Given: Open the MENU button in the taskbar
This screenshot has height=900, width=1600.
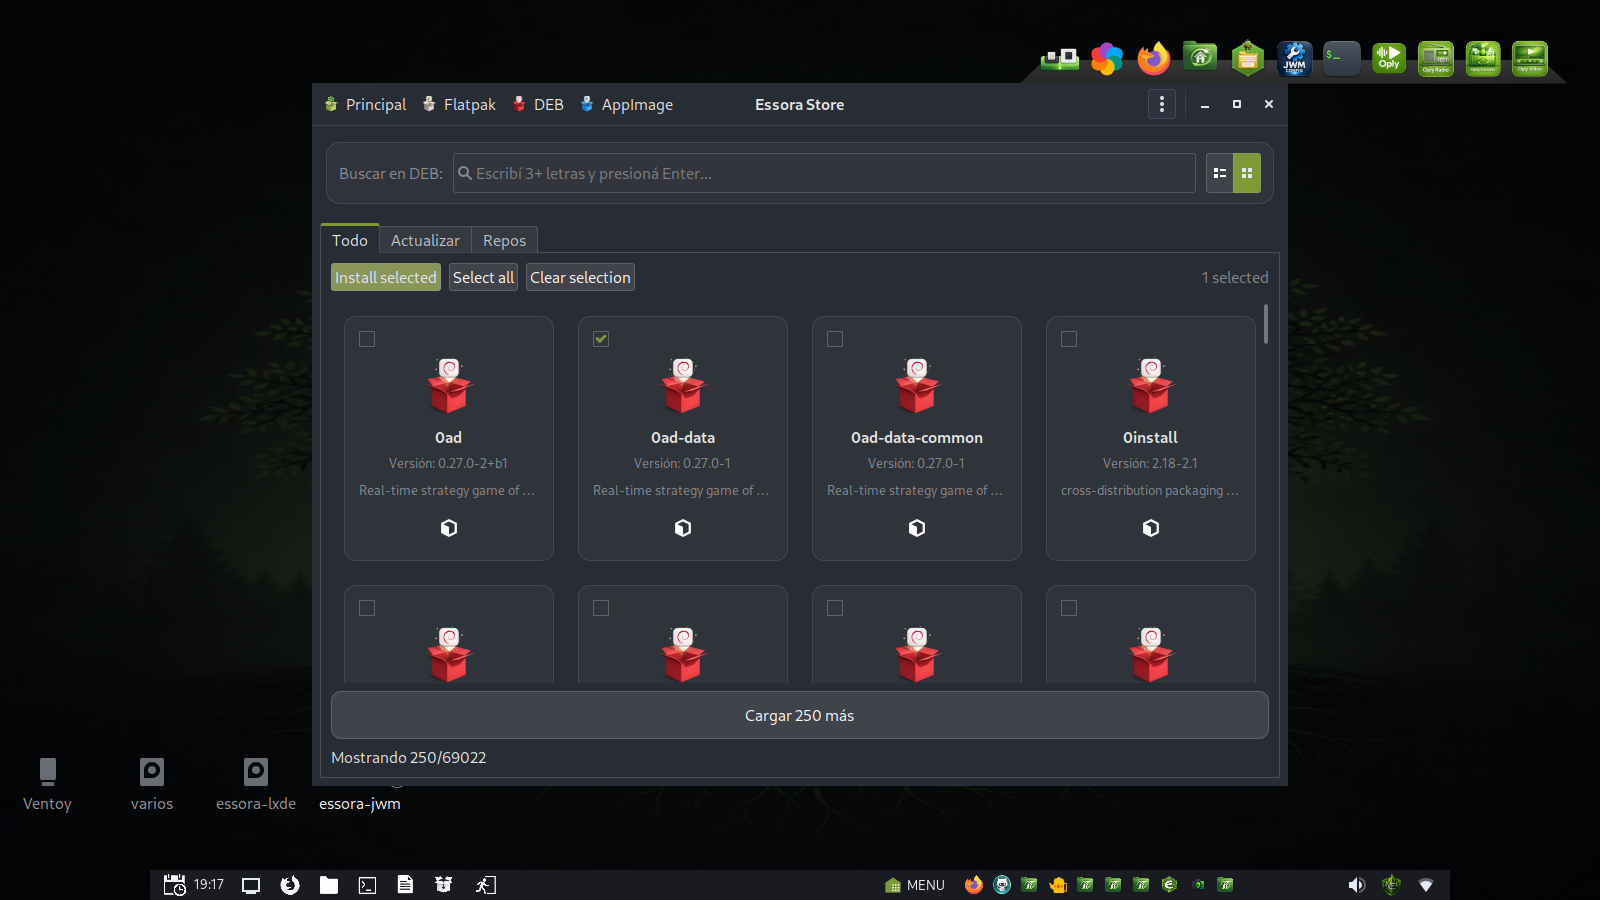Looking at the screenshot, I should [x=915, y=885].
